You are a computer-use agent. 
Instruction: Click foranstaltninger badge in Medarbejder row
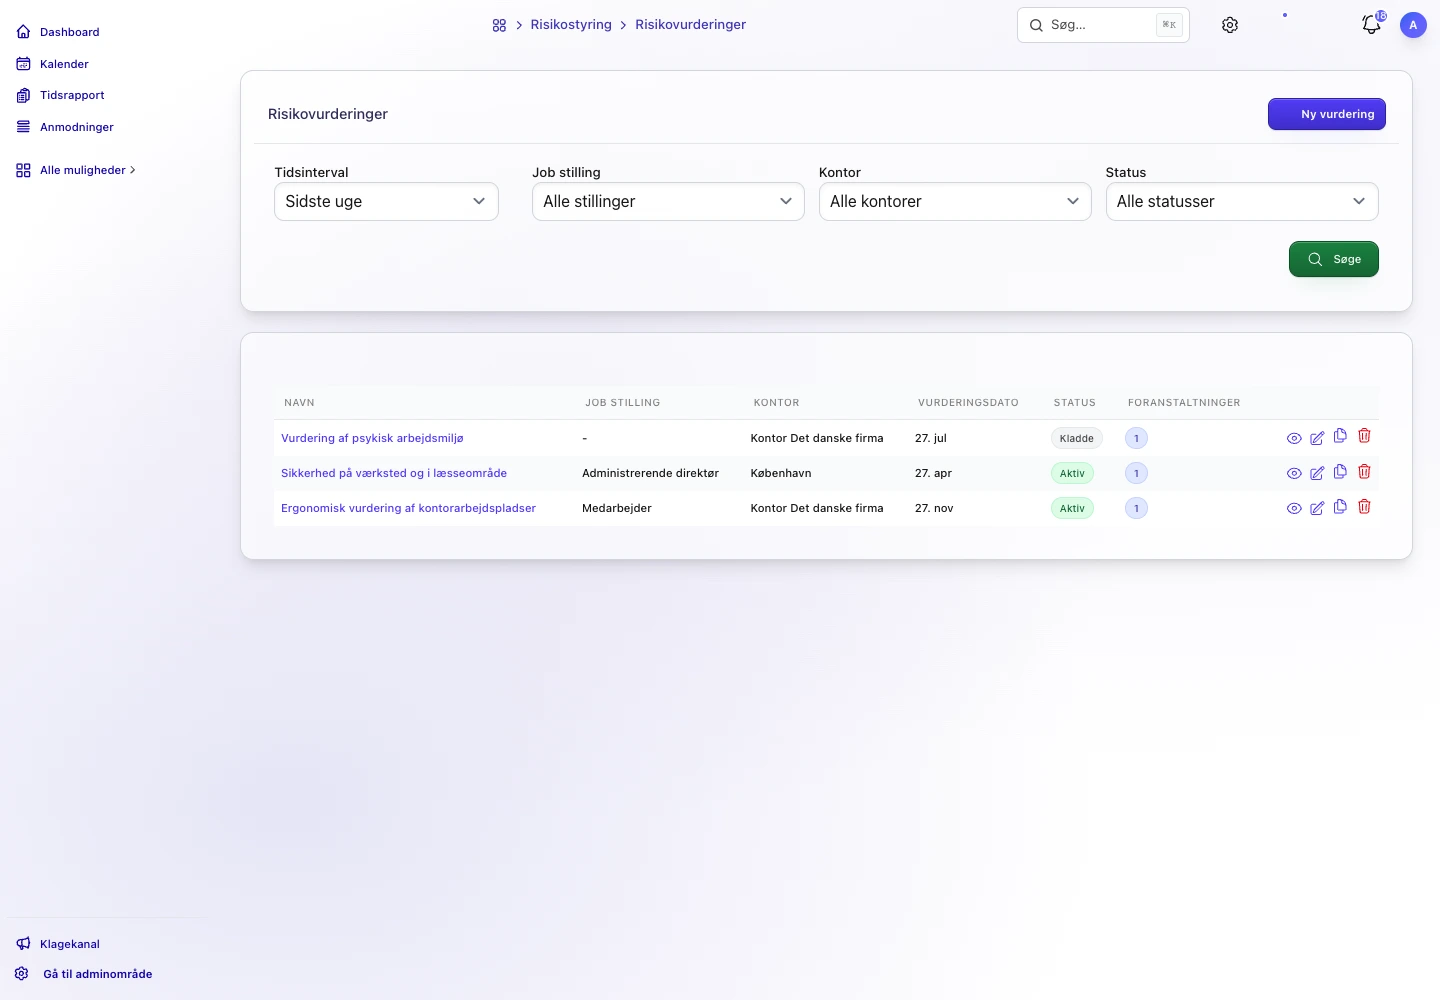tap(1136, 508)
